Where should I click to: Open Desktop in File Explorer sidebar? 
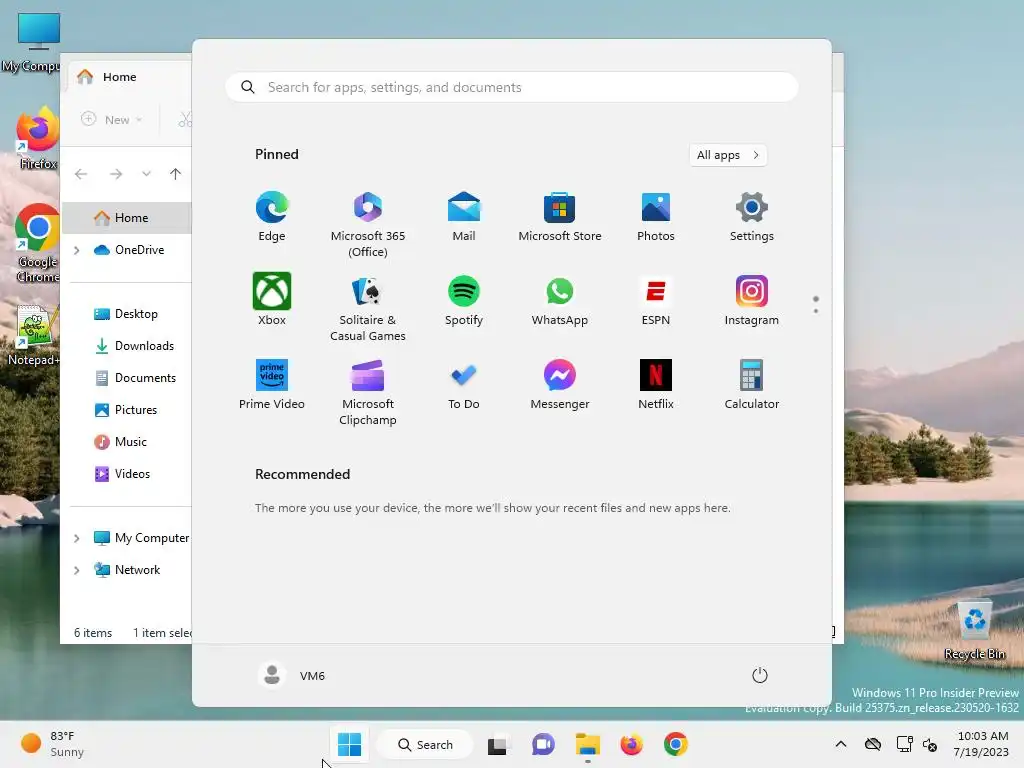(126, 313)
